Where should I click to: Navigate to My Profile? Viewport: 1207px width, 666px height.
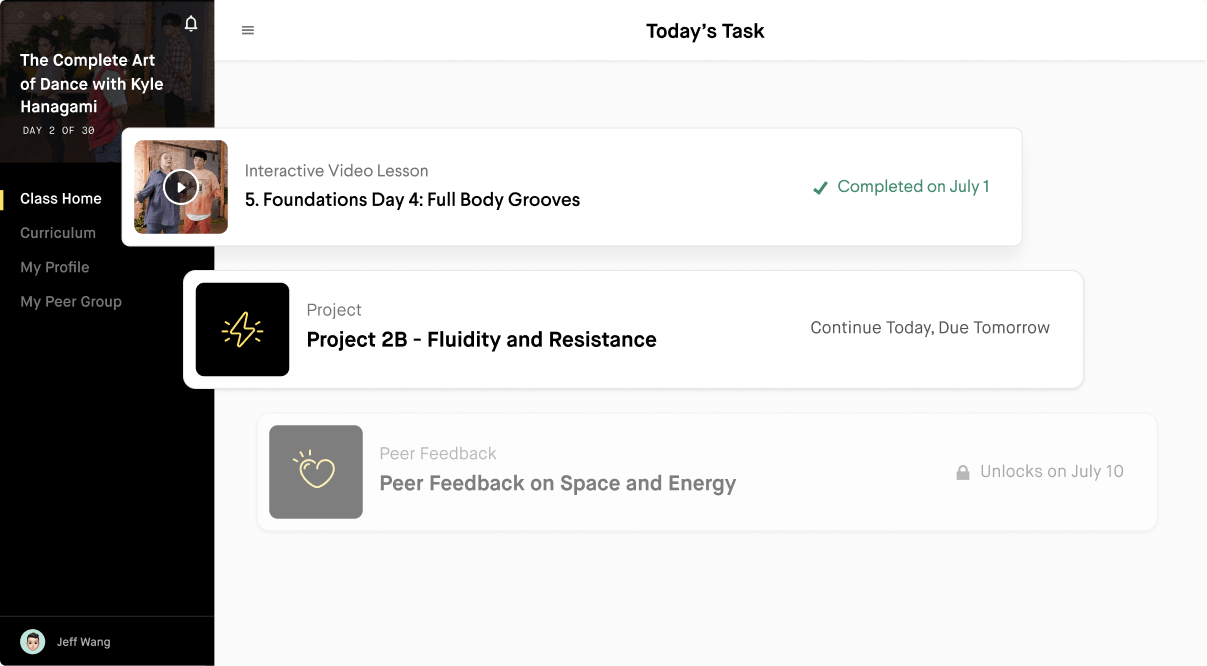click(55, 267)
